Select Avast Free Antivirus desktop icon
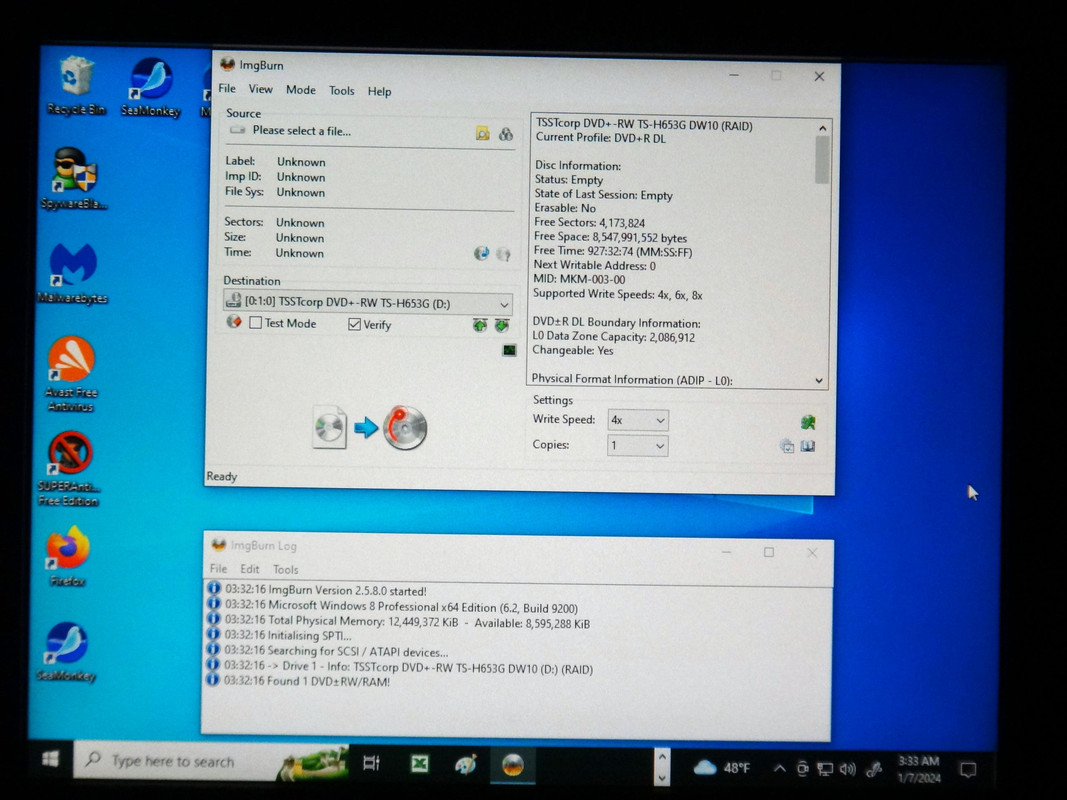Screen dimensions: 1067x800 (71, 373)
